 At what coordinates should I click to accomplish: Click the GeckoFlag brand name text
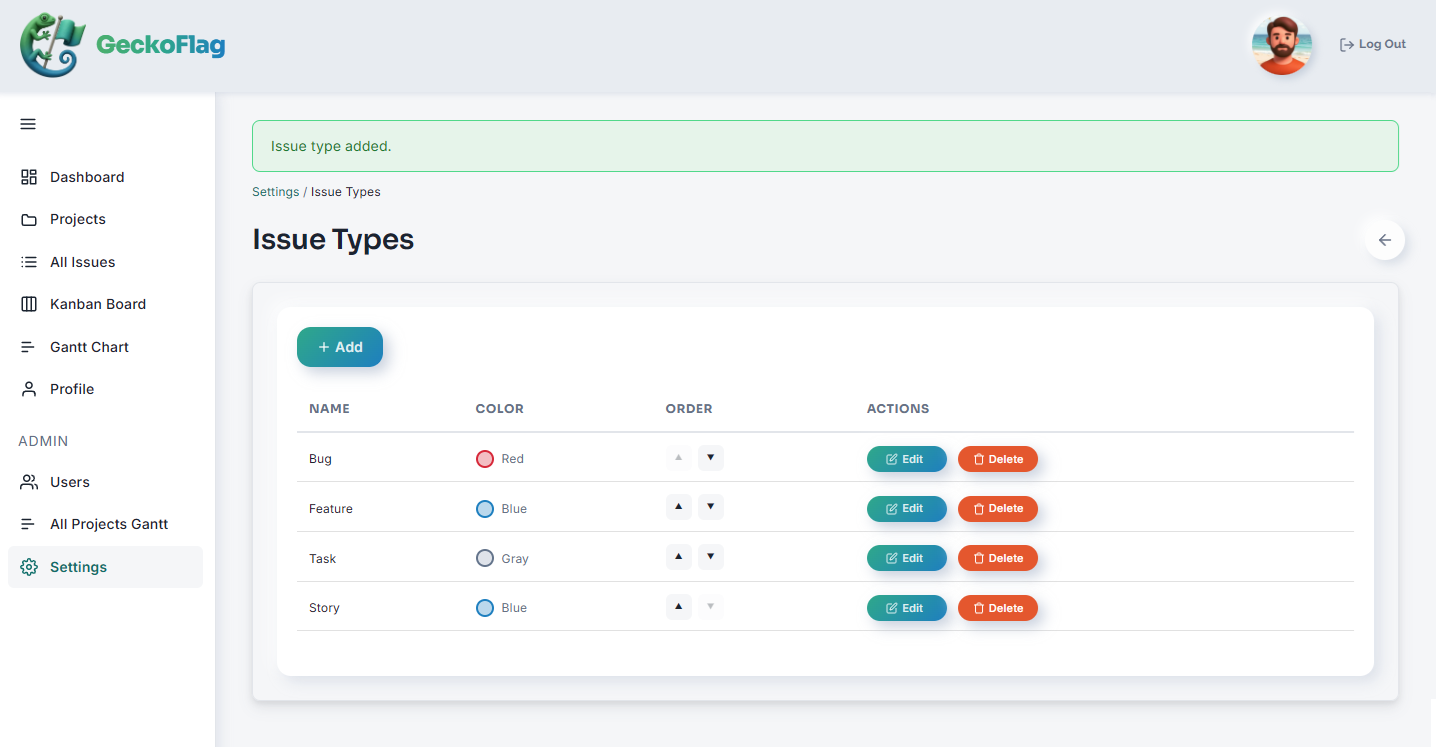point(160,45)
